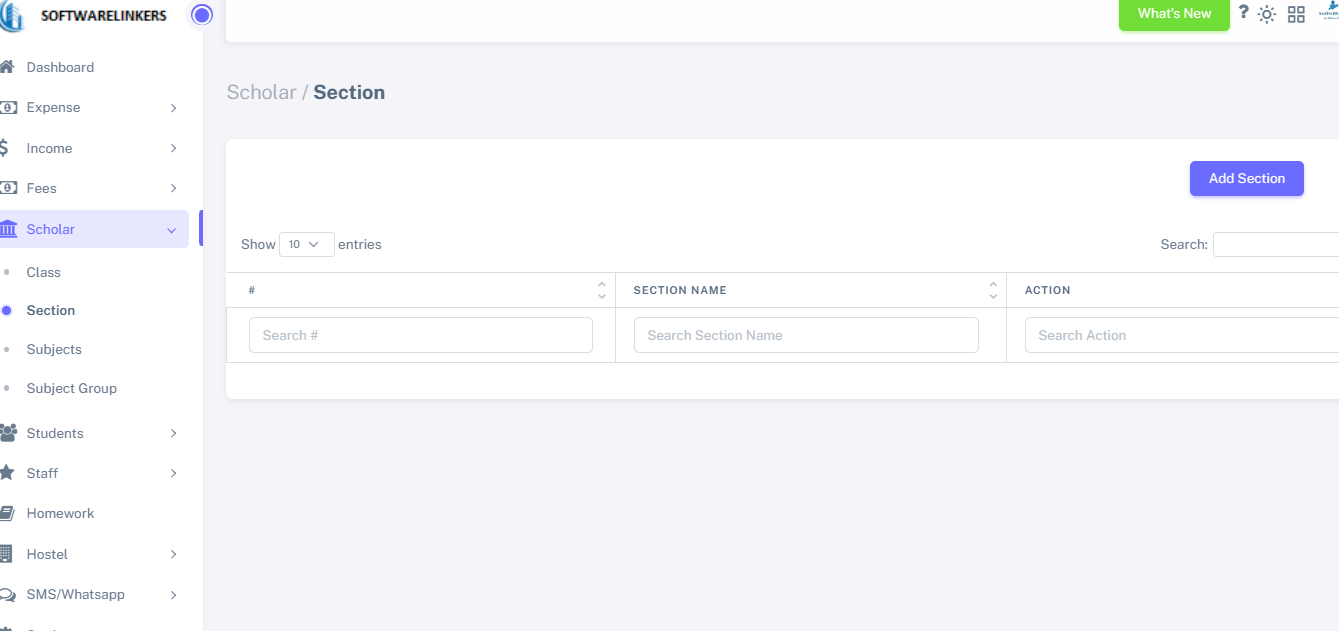
Task: Click the question mark help icon
Action: point(1244,12)
